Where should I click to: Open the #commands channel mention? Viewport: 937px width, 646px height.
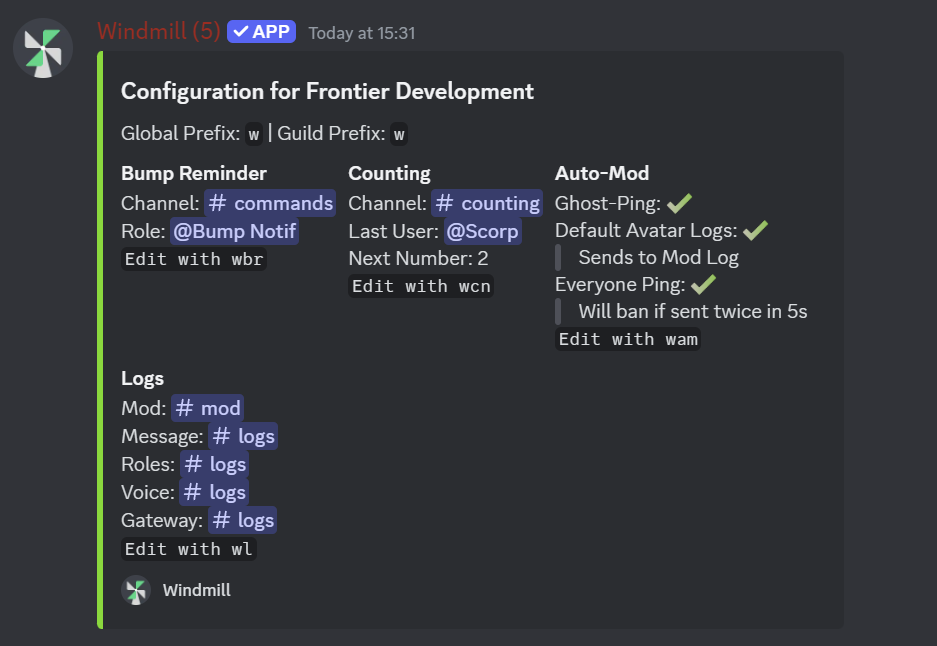[270, 203]
